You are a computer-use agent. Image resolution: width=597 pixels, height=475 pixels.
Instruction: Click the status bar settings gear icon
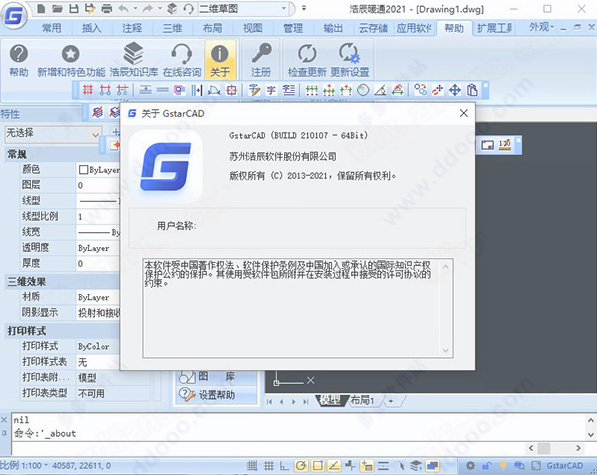click(470, 465)
